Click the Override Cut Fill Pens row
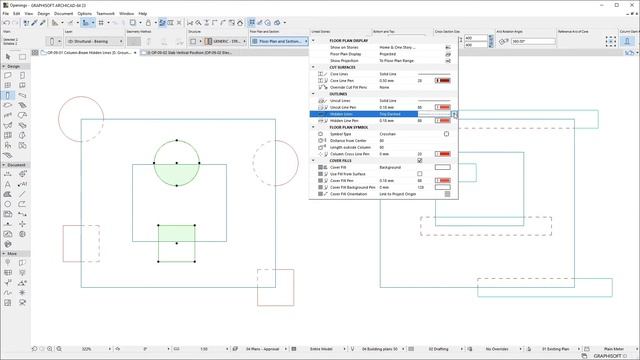This screenshot has width=640, height=360. pos(384,87)
